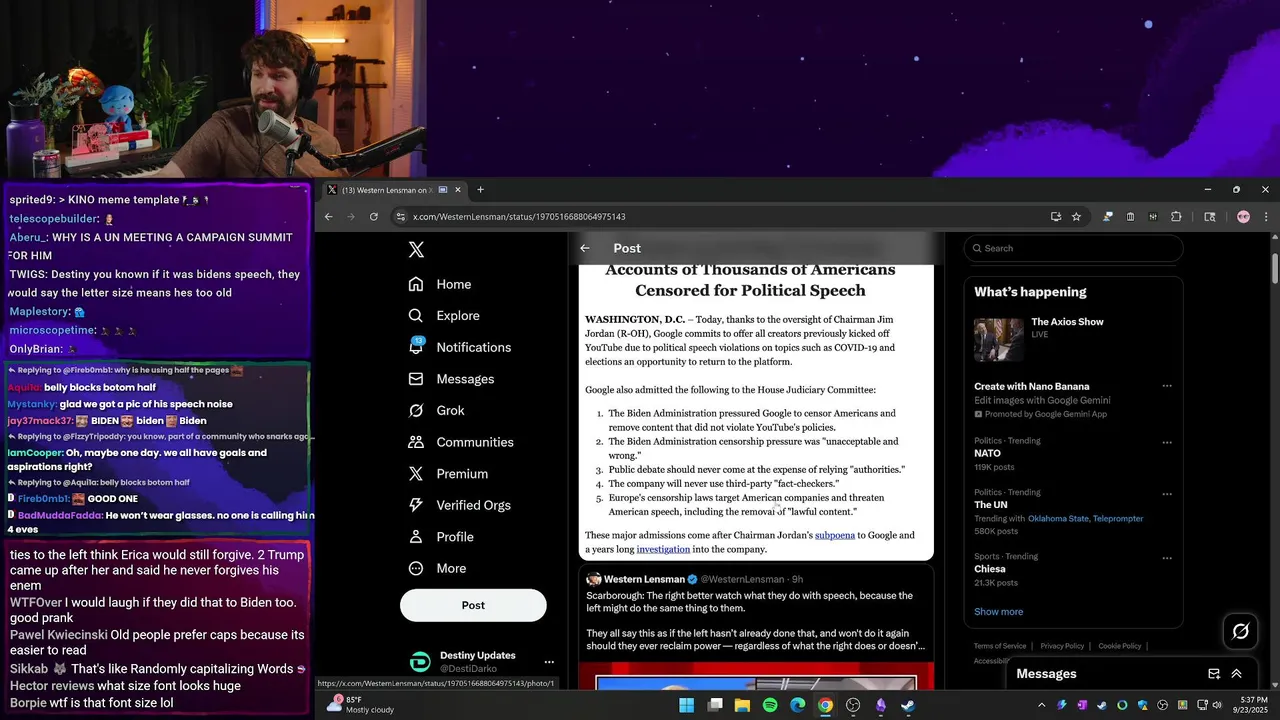Open a new tab in Chrome
This screenshot has width=1280, height=720.
tap(480, 190)
